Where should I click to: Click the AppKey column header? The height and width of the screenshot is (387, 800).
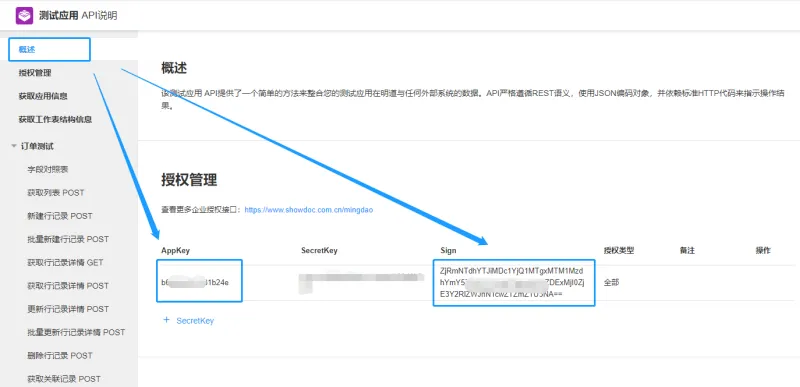pos(176,250)
